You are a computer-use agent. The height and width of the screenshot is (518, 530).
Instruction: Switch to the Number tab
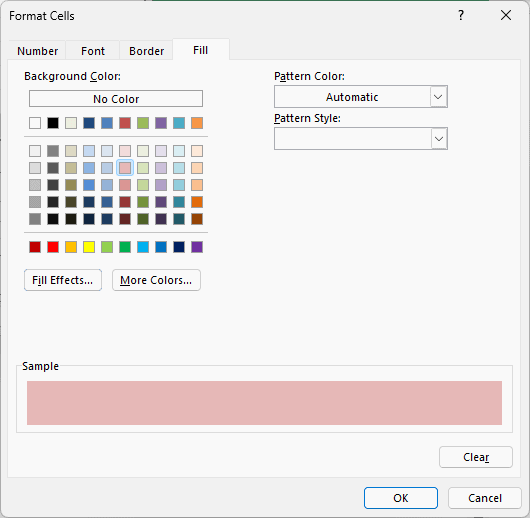coord(38,51)
